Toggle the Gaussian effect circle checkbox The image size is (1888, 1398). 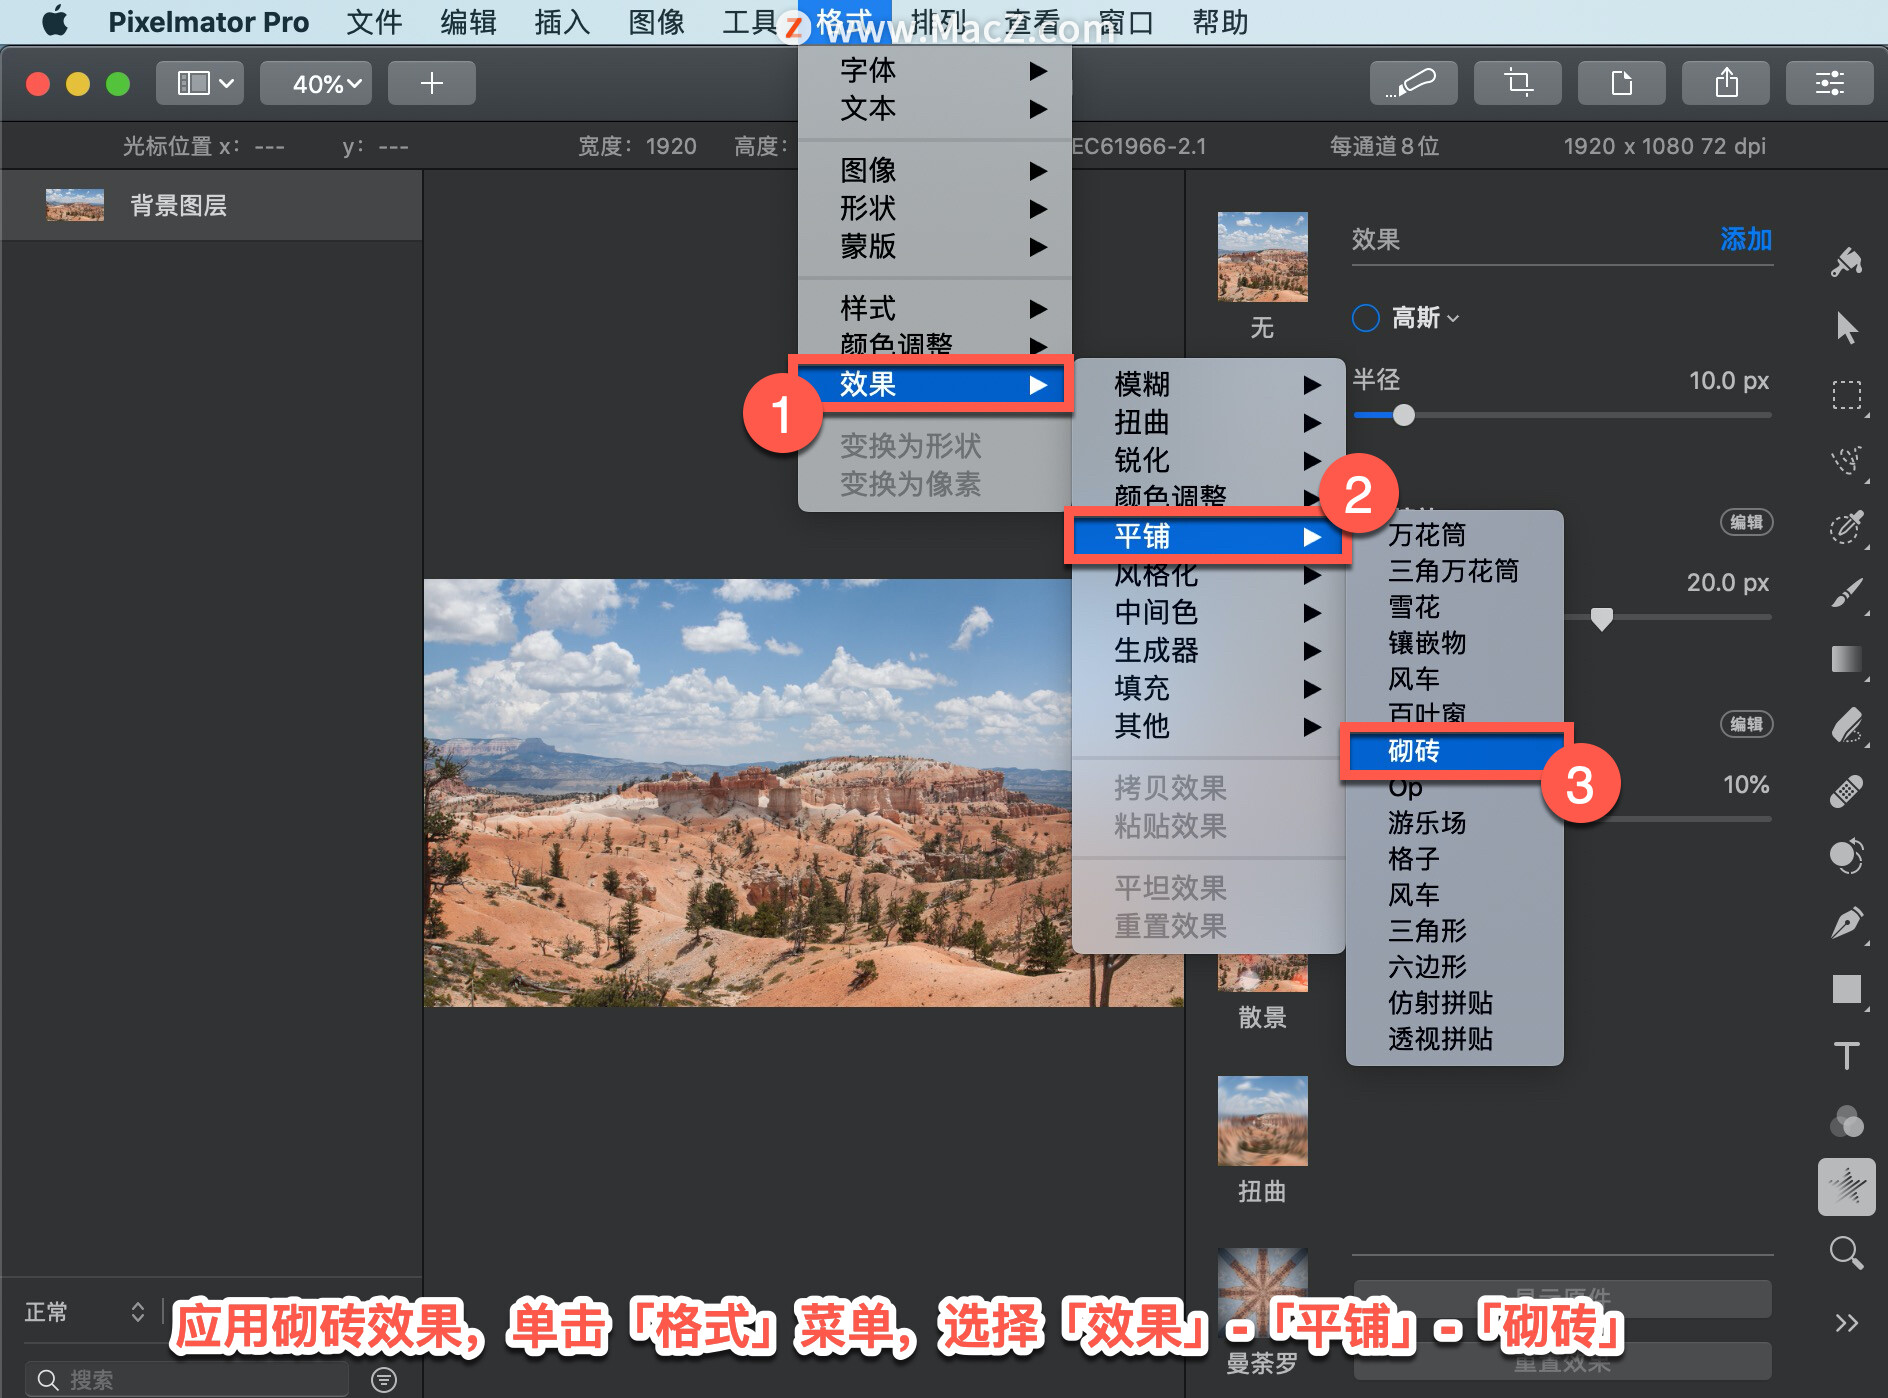coord(1365,318)
